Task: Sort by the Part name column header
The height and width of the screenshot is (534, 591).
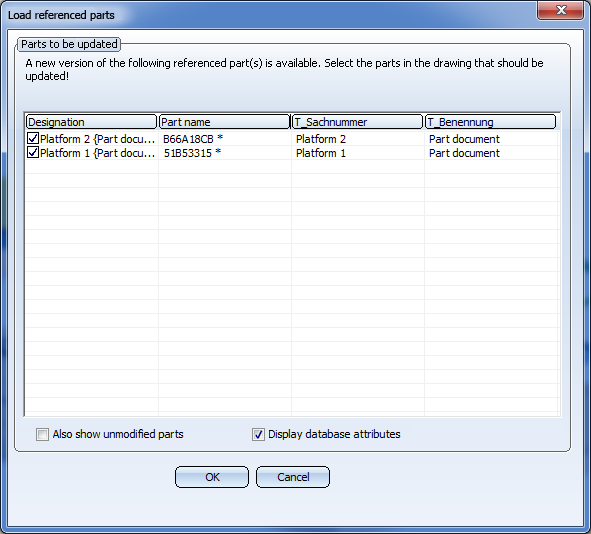Action: pyautogui.click(x=224, y=122)
